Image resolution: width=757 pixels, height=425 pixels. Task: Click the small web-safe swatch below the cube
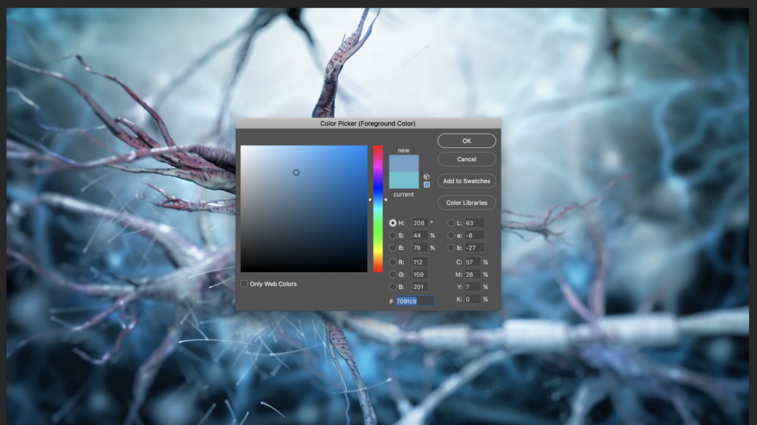coord(427,185)
